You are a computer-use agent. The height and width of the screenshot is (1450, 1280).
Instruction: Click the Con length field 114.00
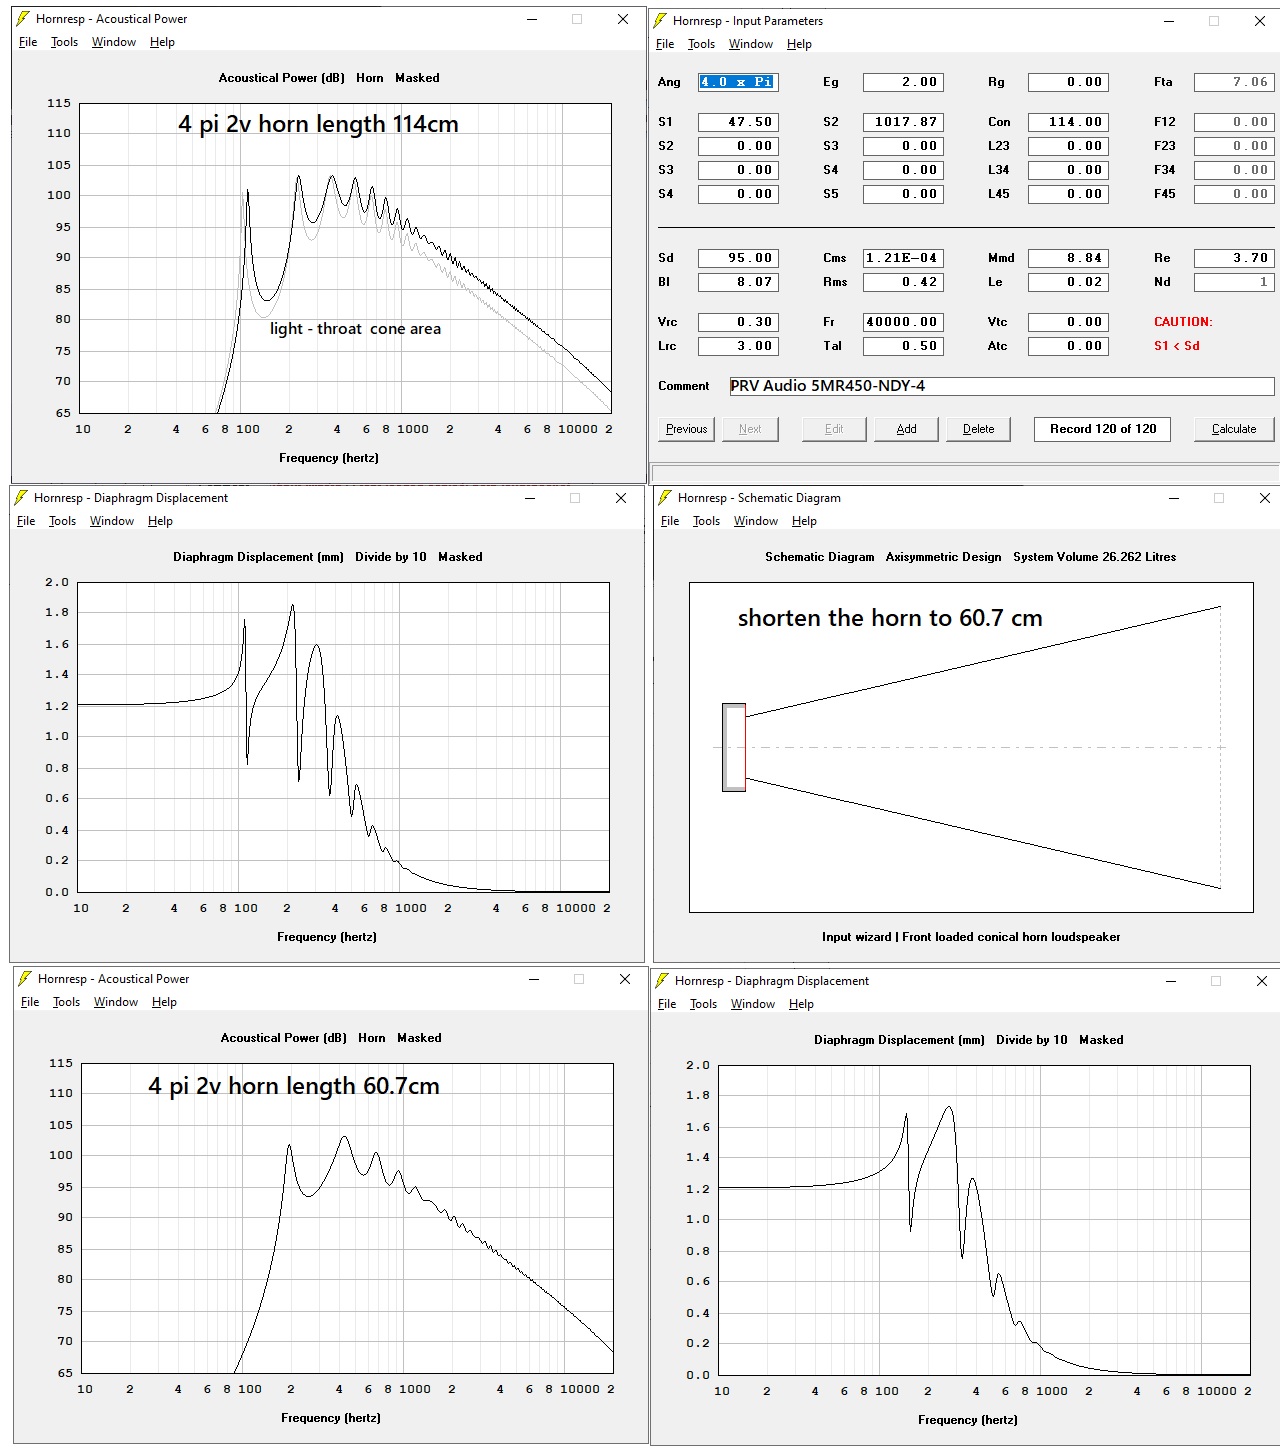(x=1068, y=122)
